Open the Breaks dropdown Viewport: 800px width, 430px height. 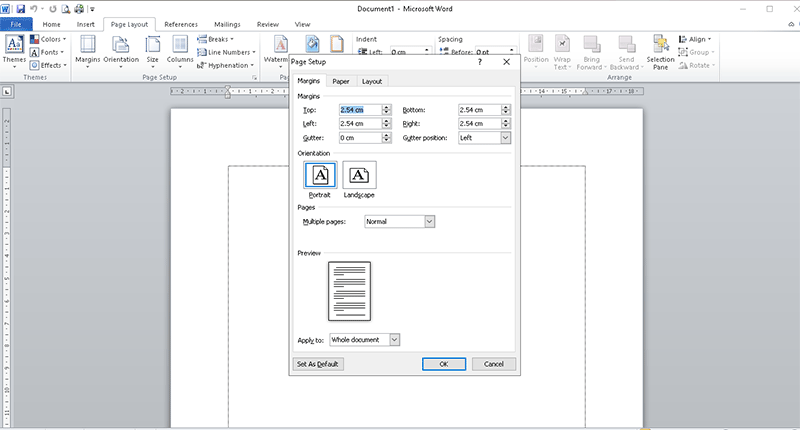216,39
